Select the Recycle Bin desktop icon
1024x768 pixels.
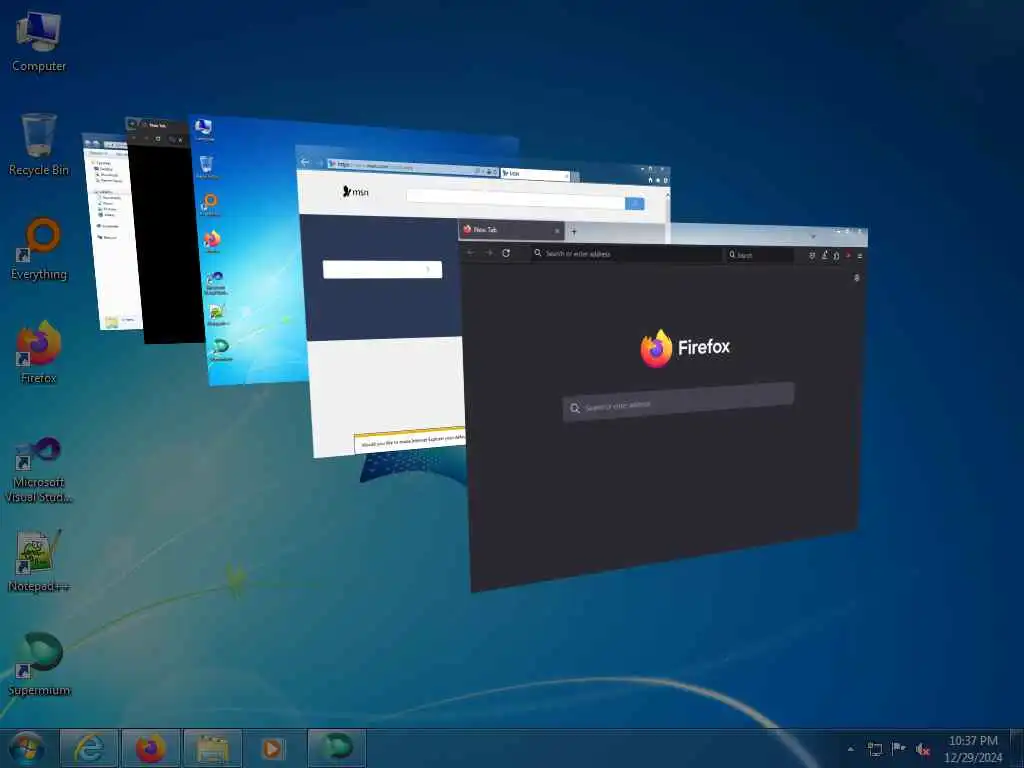click(39, 145)
